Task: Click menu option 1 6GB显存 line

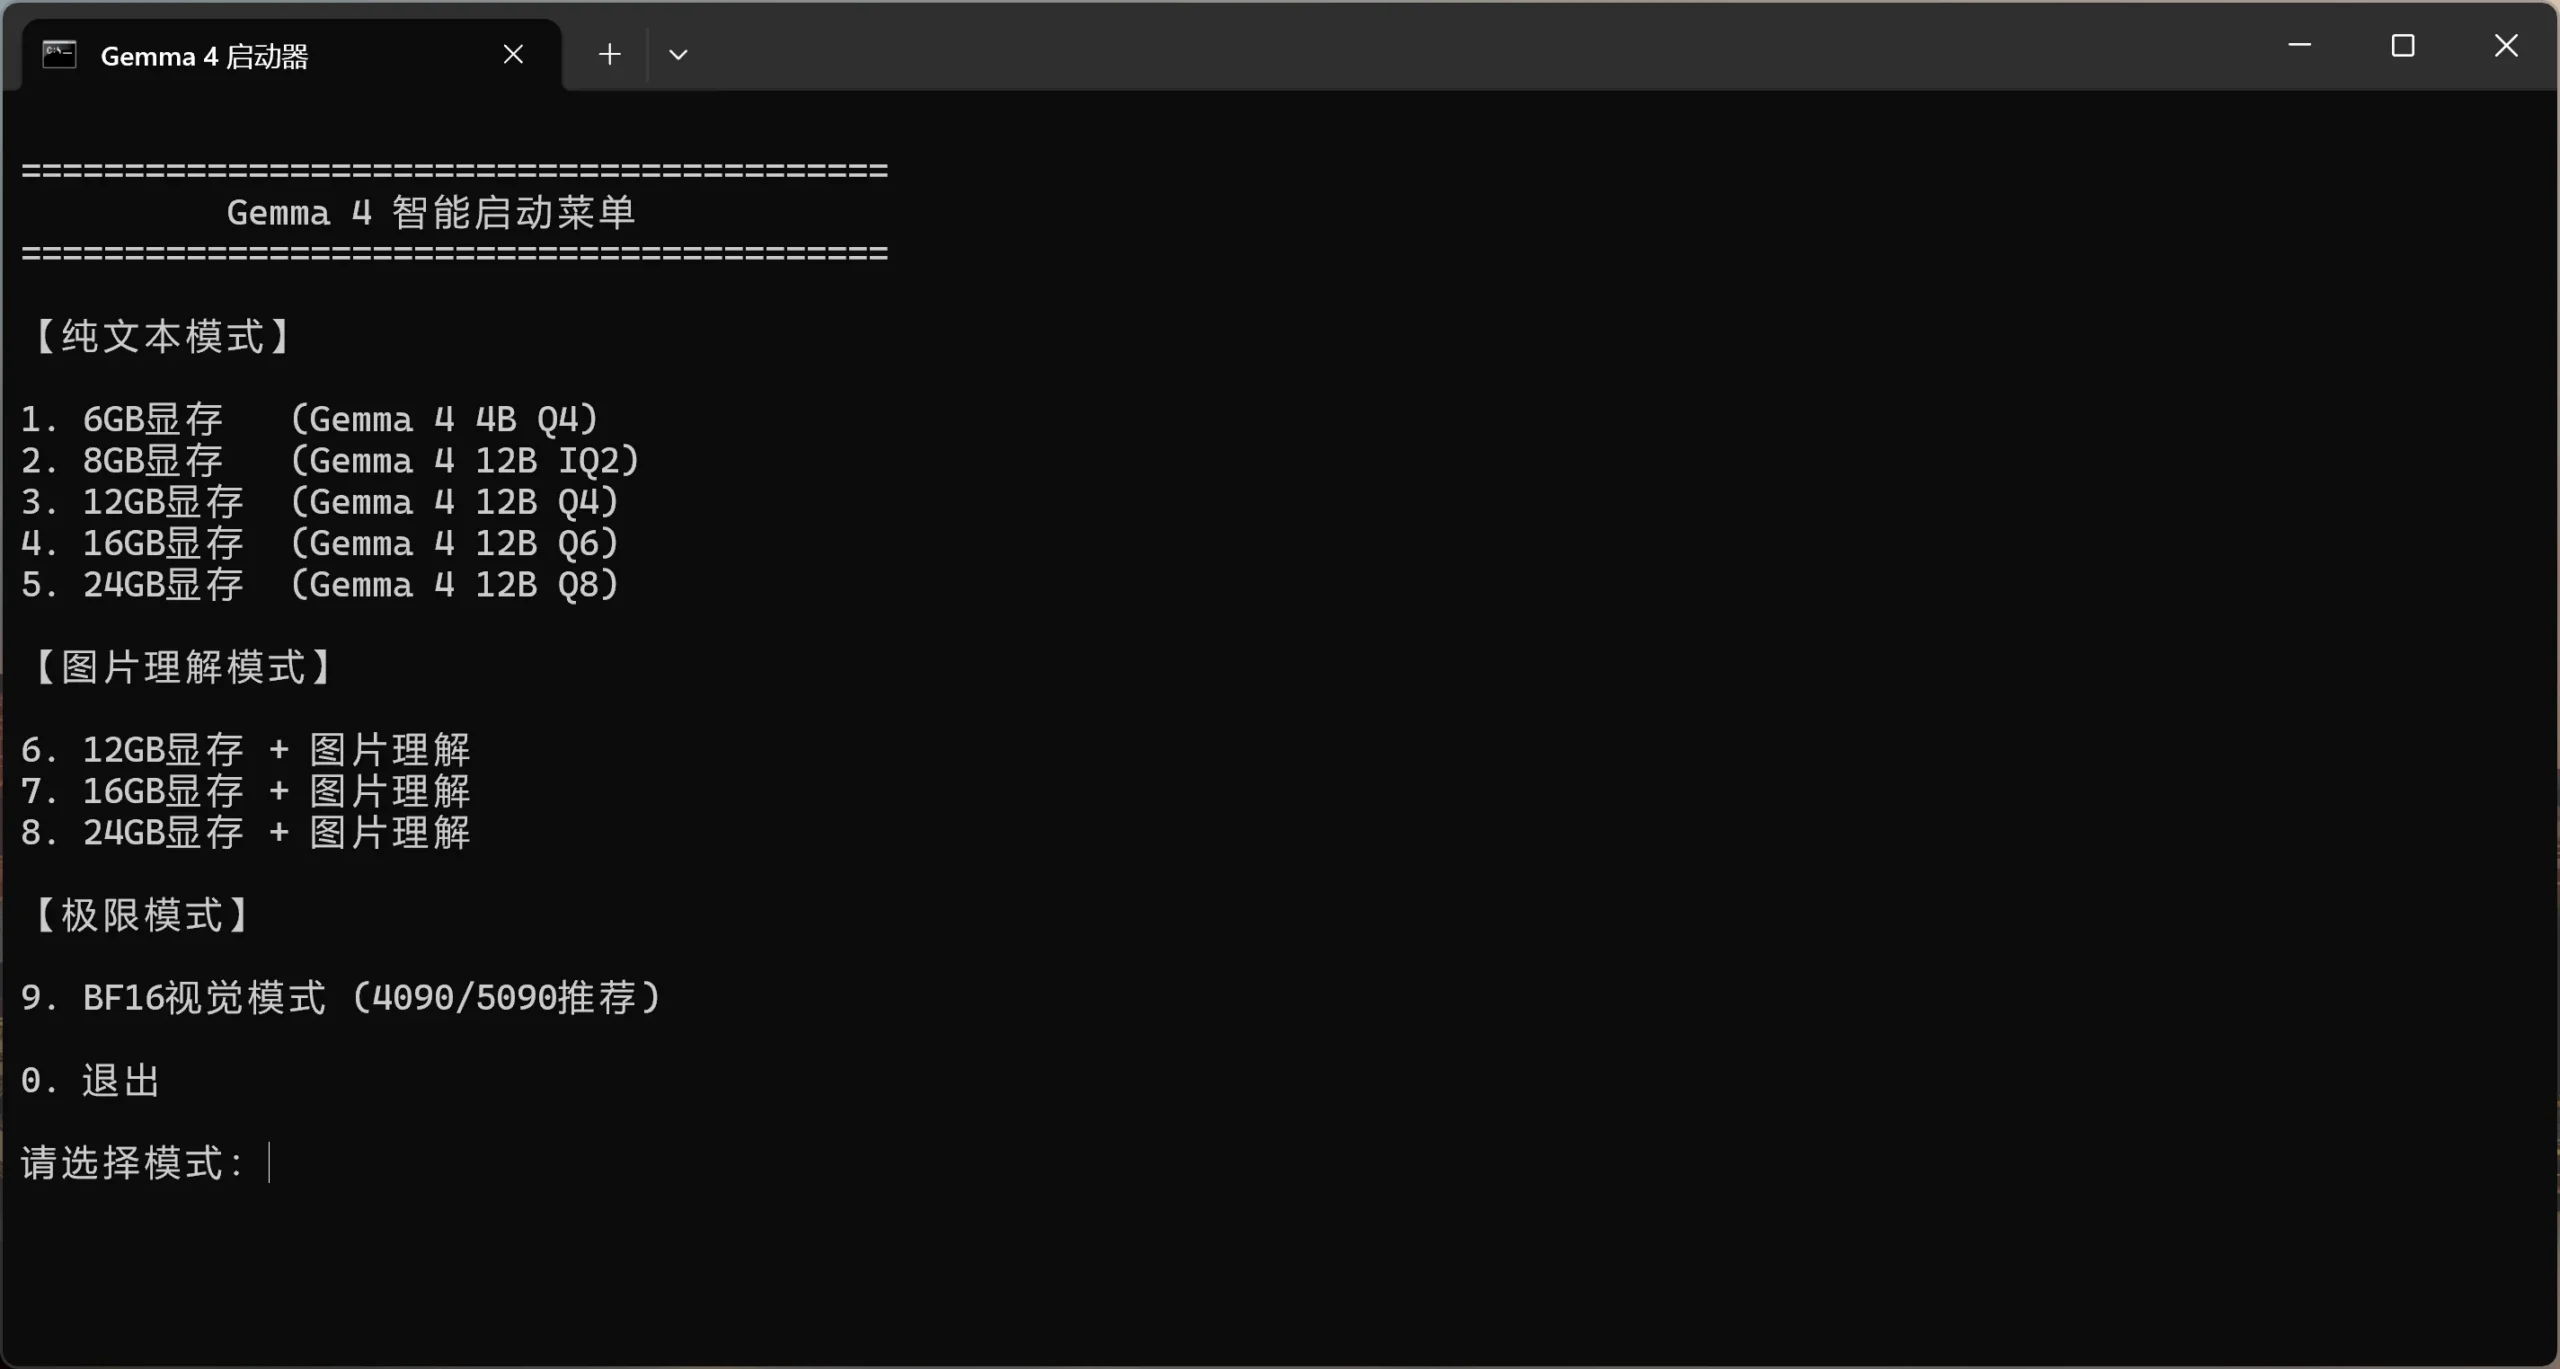Action: (310, 418)
